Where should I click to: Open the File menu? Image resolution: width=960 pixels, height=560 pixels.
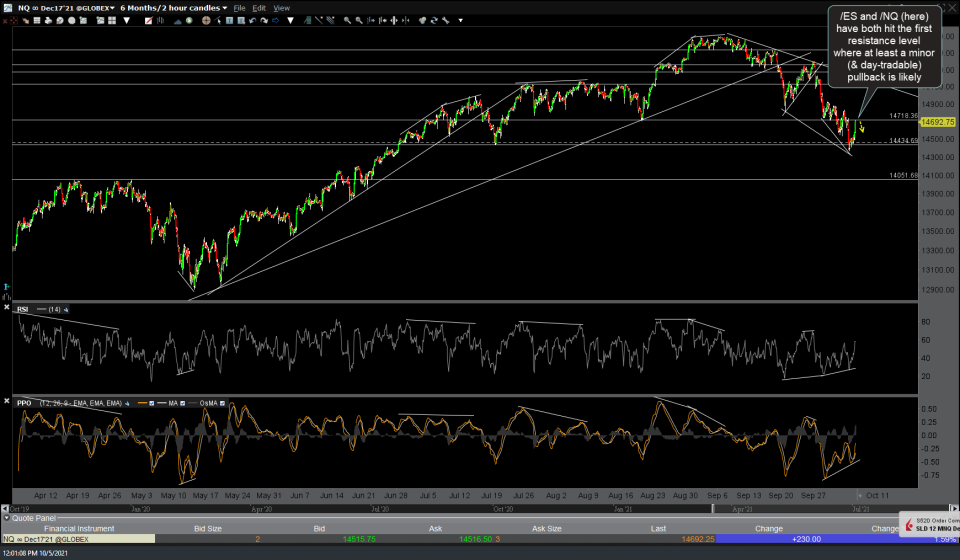click(x=239, y=8)
